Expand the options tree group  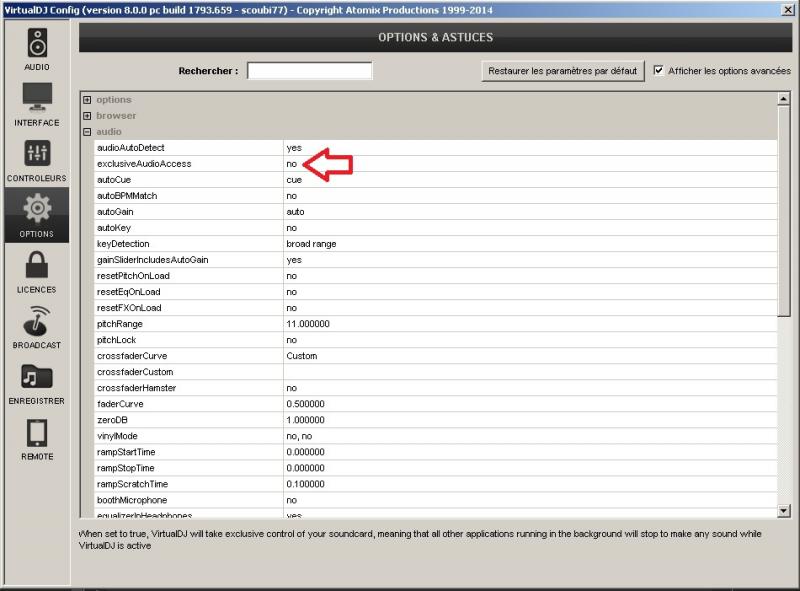click(87, 100)
